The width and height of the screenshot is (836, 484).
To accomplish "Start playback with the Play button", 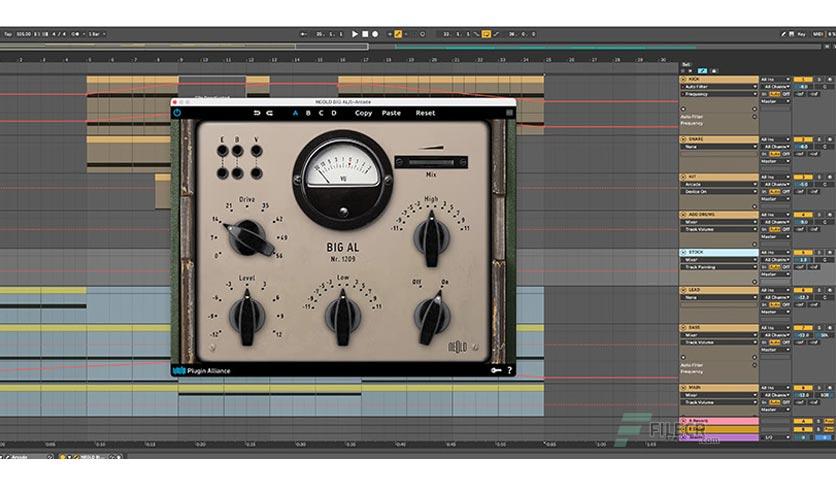I will pos(355,34).
